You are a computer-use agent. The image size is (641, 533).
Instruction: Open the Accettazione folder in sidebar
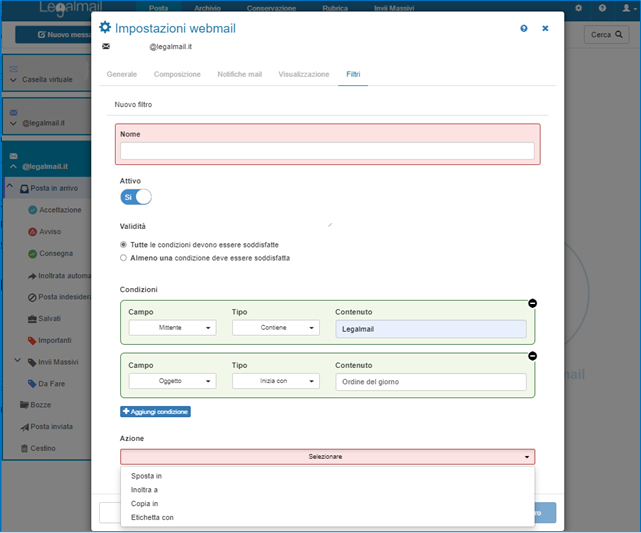[53, 210]
